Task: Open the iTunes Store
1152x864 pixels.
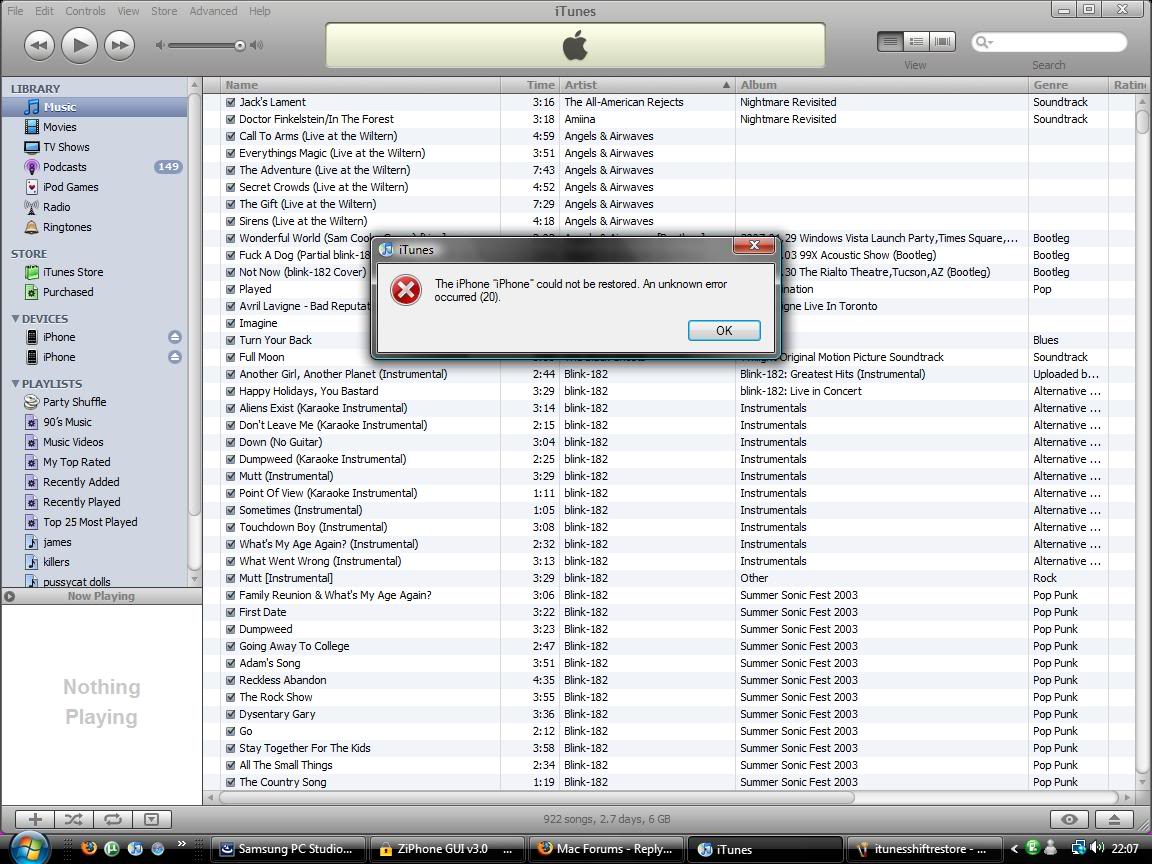Action: coord(72,272)
